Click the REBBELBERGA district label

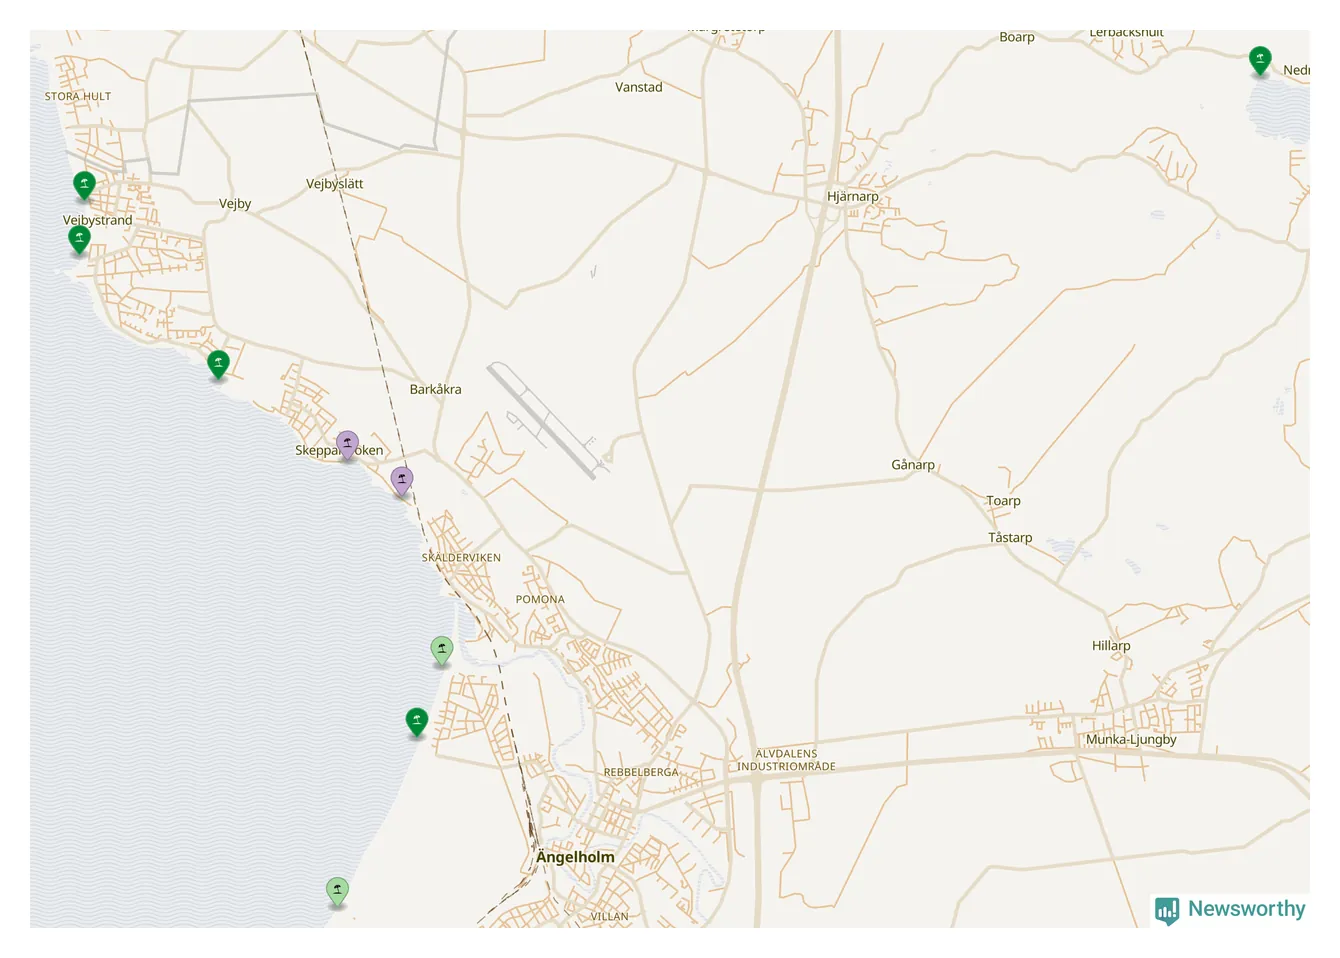tap(641, 773)
